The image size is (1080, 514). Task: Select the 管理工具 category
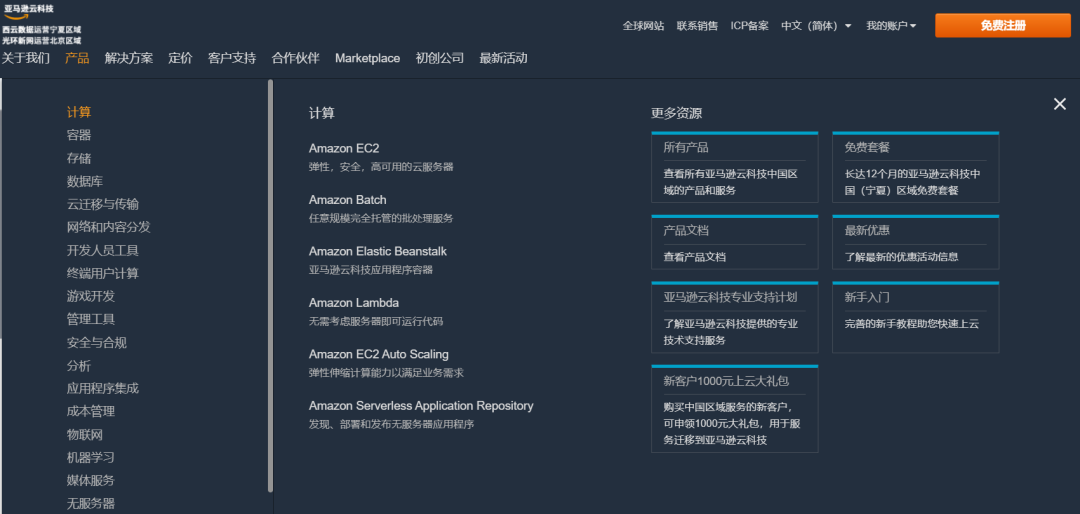91,320
